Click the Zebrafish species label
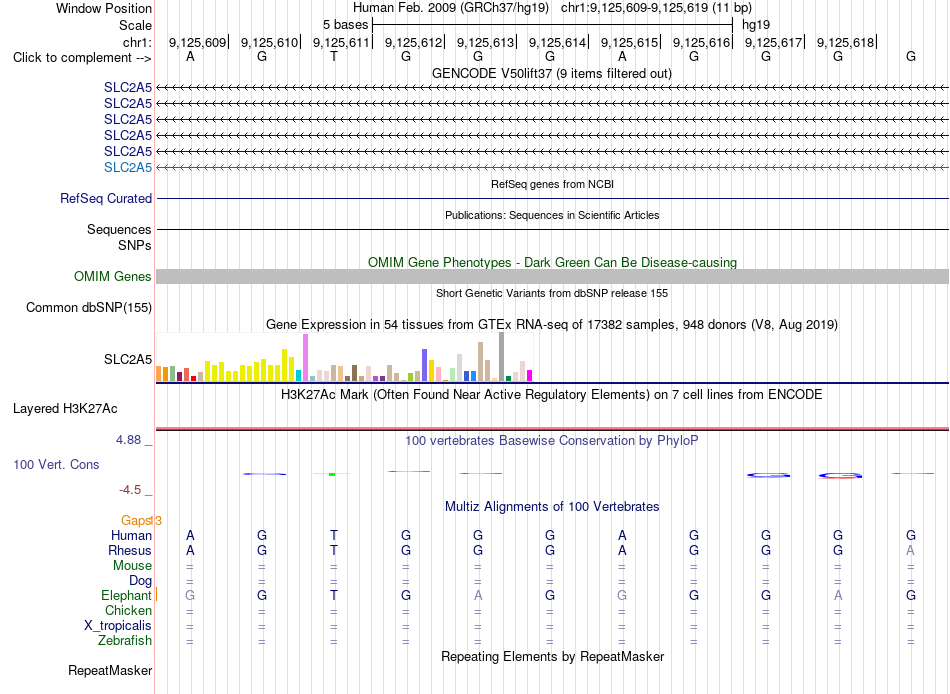The width and height of the screenshot is (950, 694). (x=125, y=641)
